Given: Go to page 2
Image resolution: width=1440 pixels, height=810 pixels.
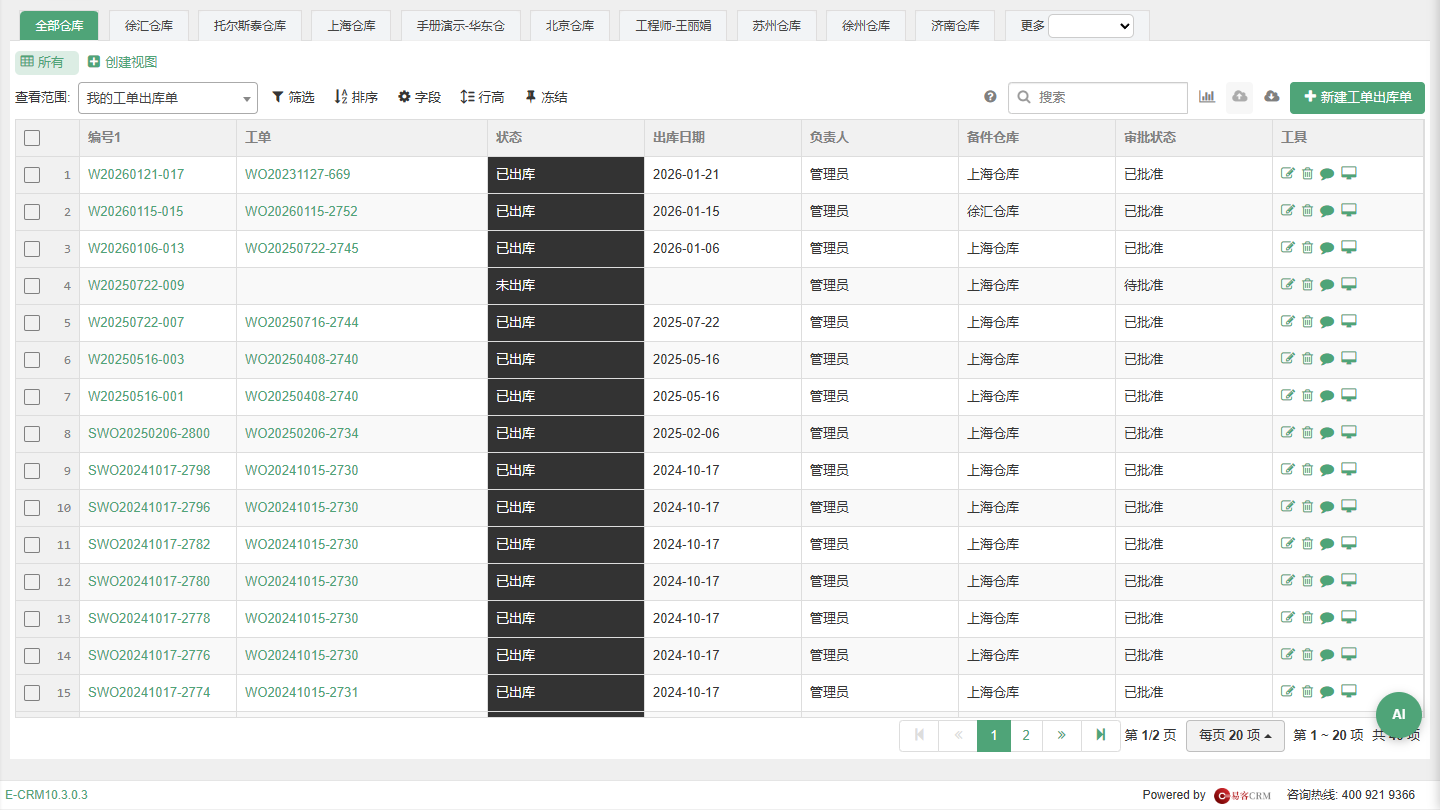Looking at the screenshot, I should 1026,735.
